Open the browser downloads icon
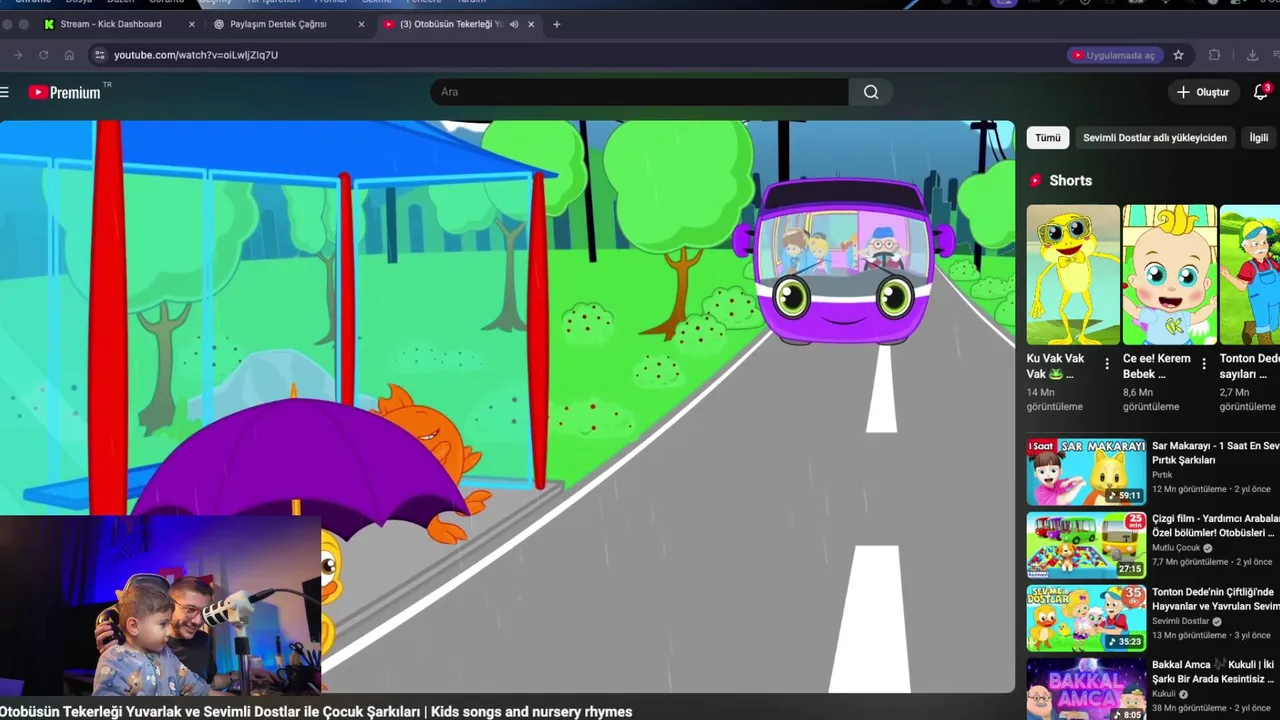 click(1252, 55)
